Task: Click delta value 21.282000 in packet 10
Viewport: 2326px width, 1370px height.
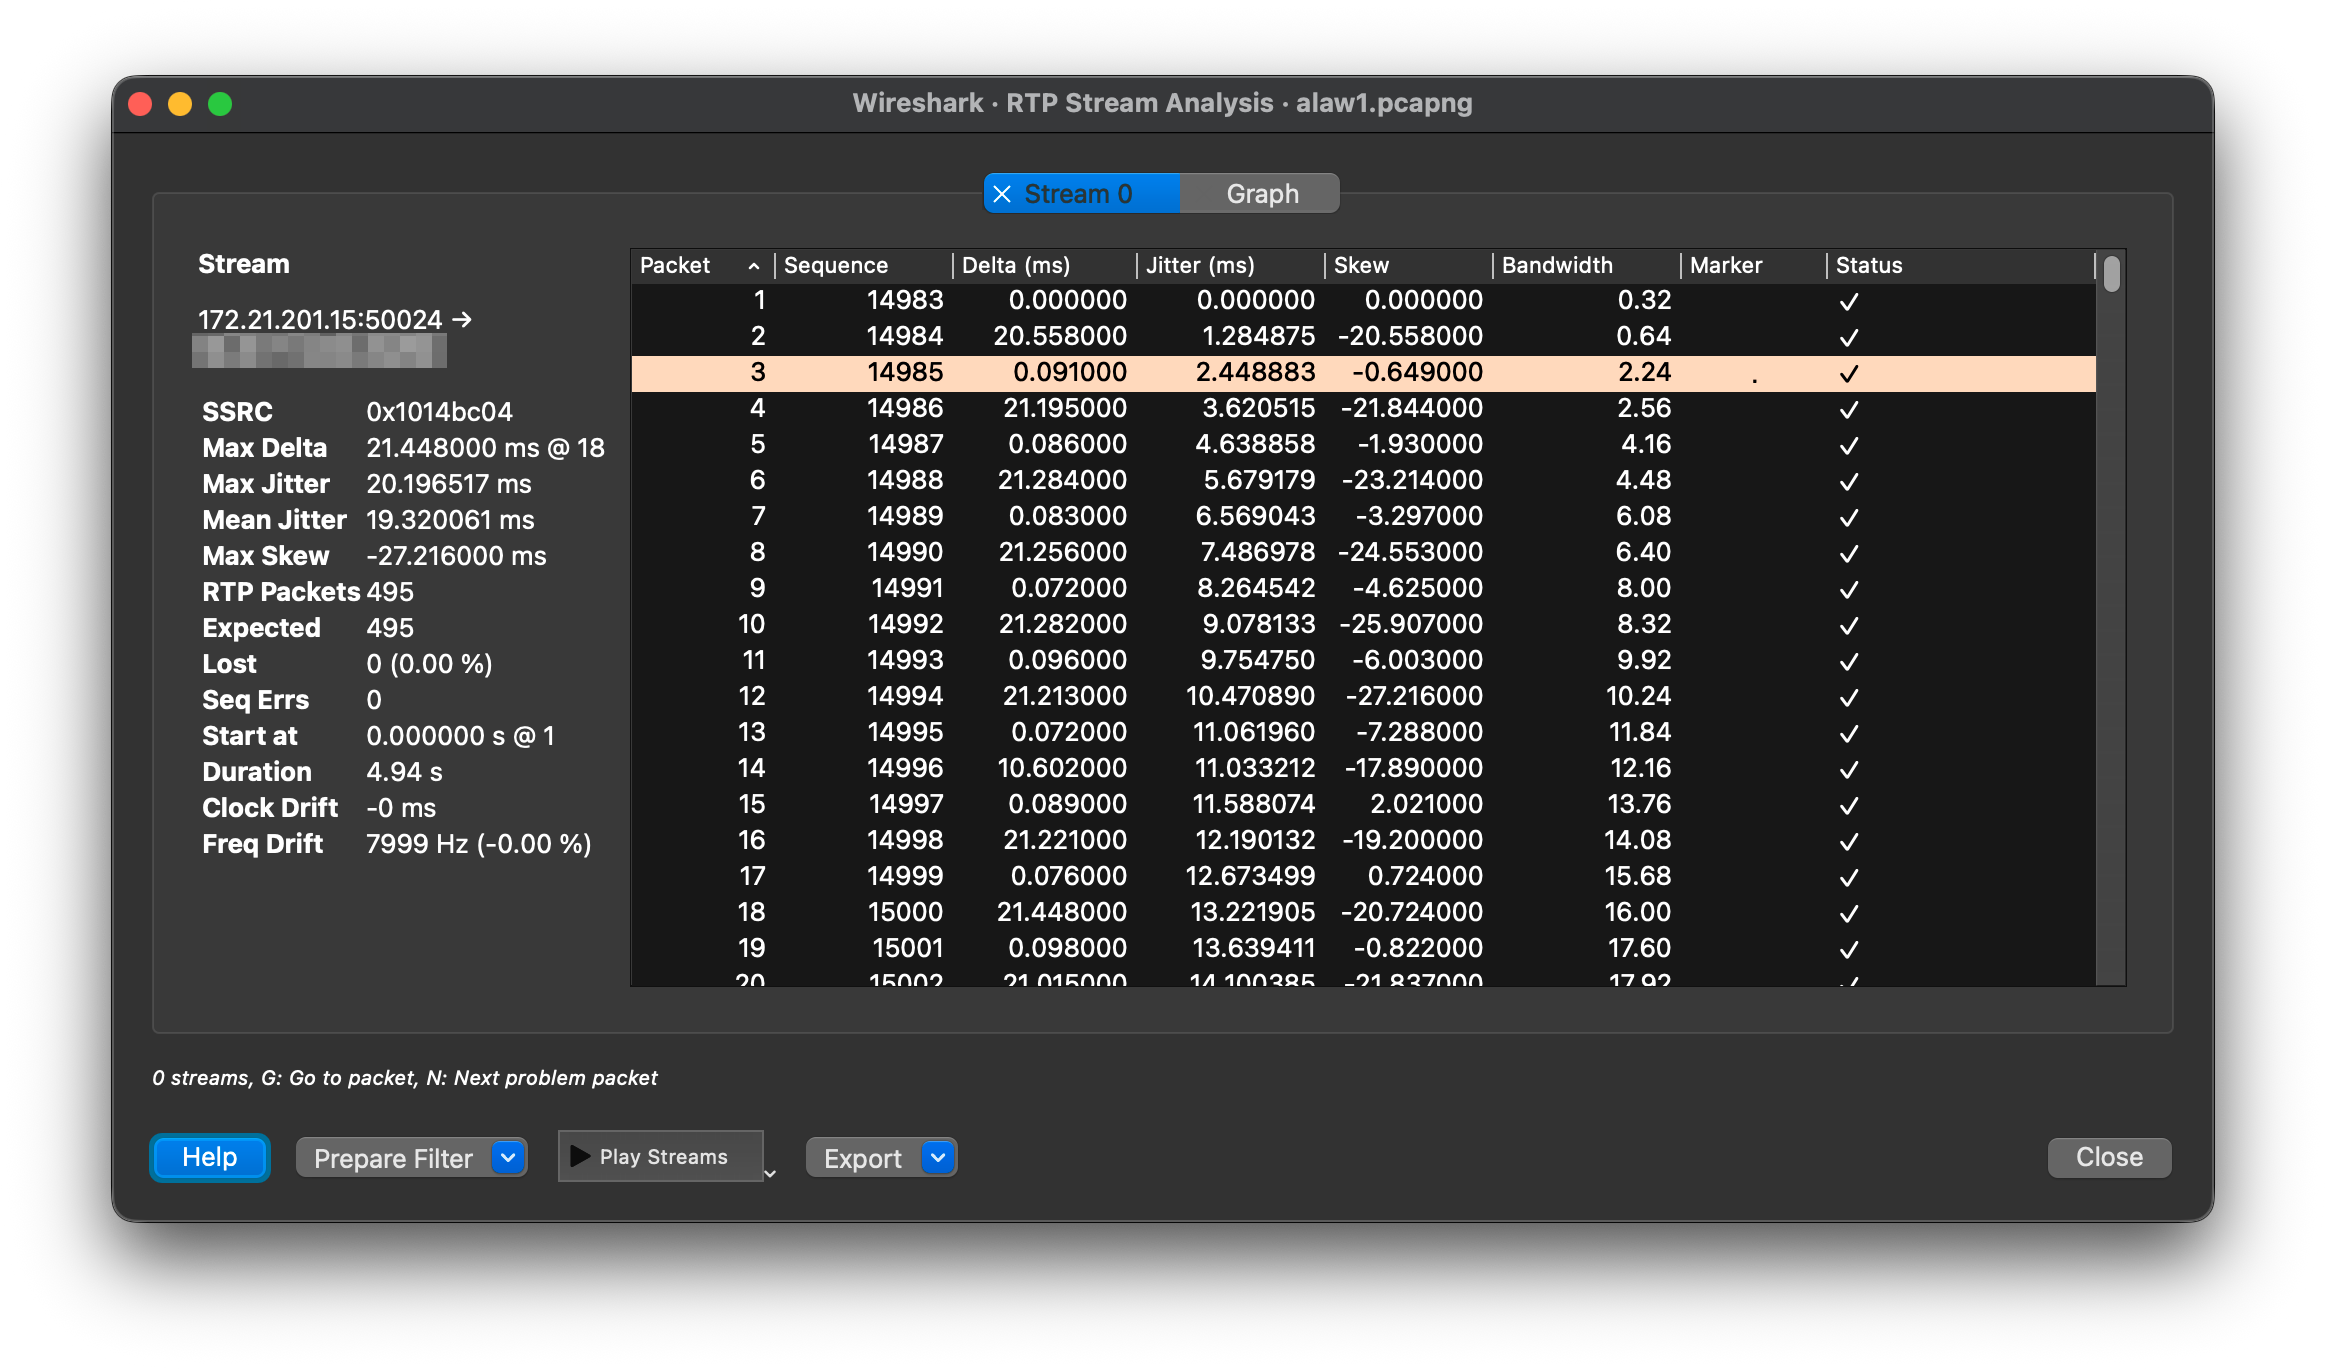Action: tap(1063, 624)
